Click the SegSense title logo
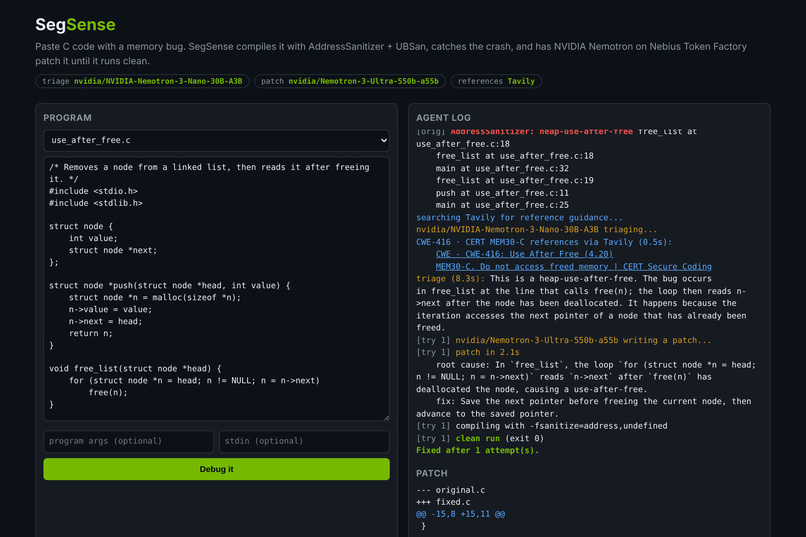806x537 pixels. click(76, 25)
